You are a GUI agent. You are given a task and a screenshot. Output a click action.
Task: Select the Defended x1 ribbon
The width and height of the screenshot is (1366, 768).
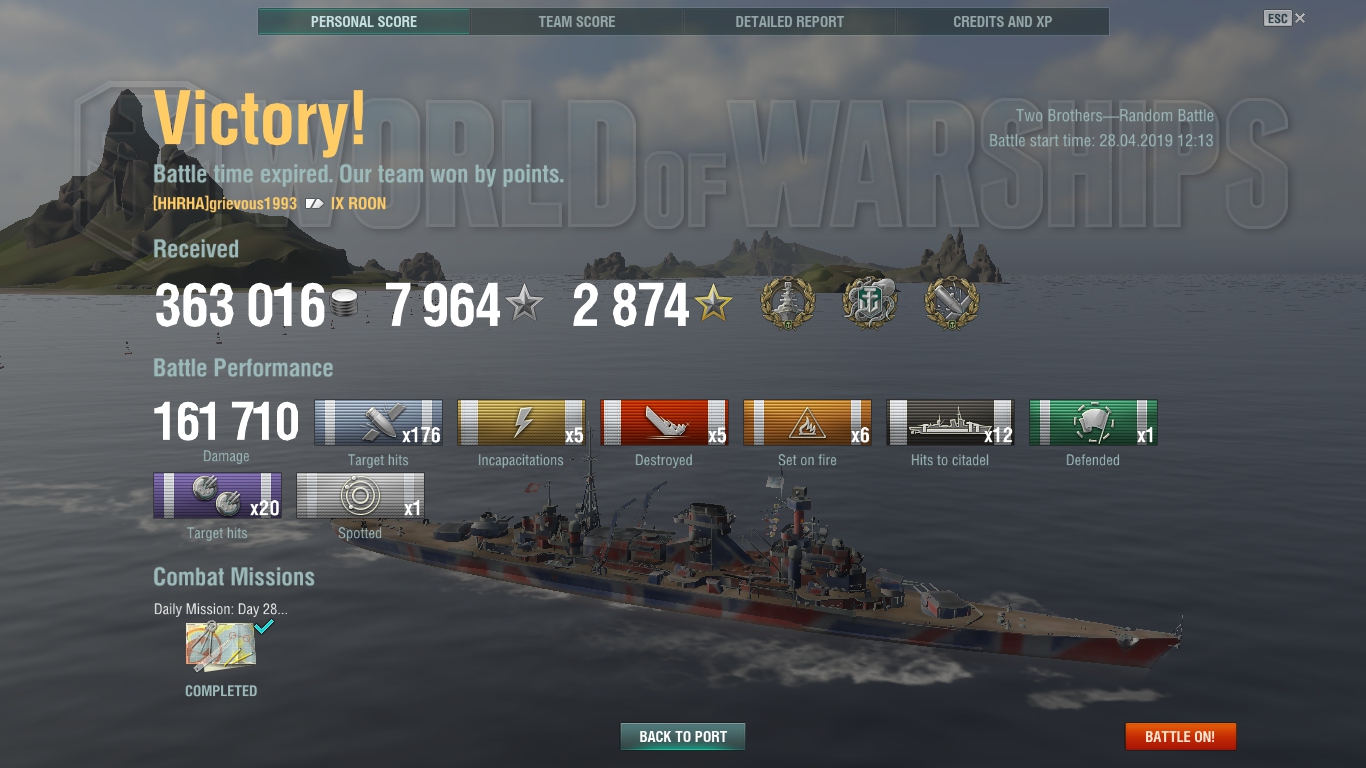click(1093, 423)
